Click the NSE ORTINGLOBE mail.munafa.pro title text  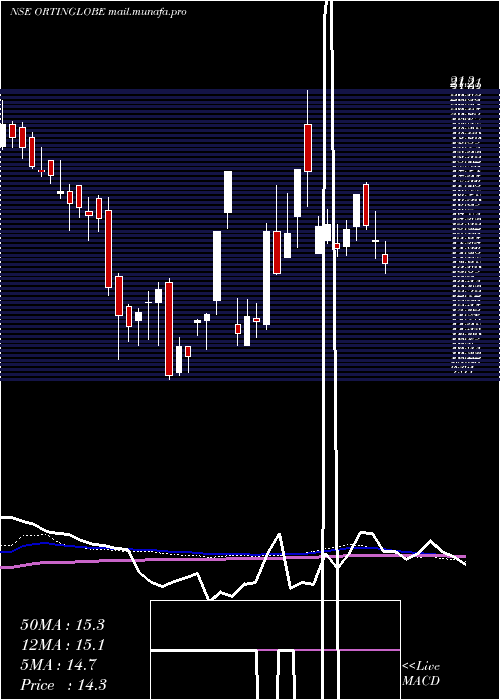pyautogui.click(x=98, y=12)
